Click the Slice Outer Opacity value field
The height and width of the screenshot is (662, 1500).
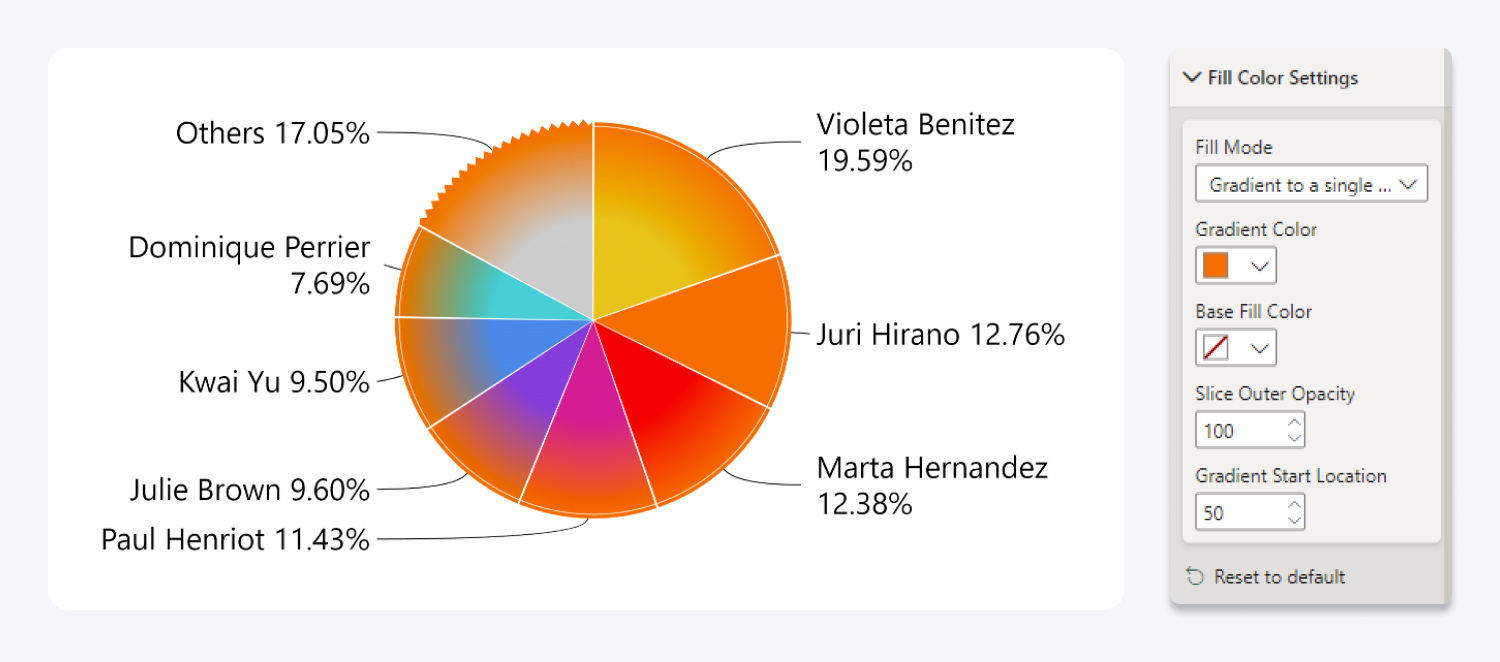click(x=1235, y=429)
